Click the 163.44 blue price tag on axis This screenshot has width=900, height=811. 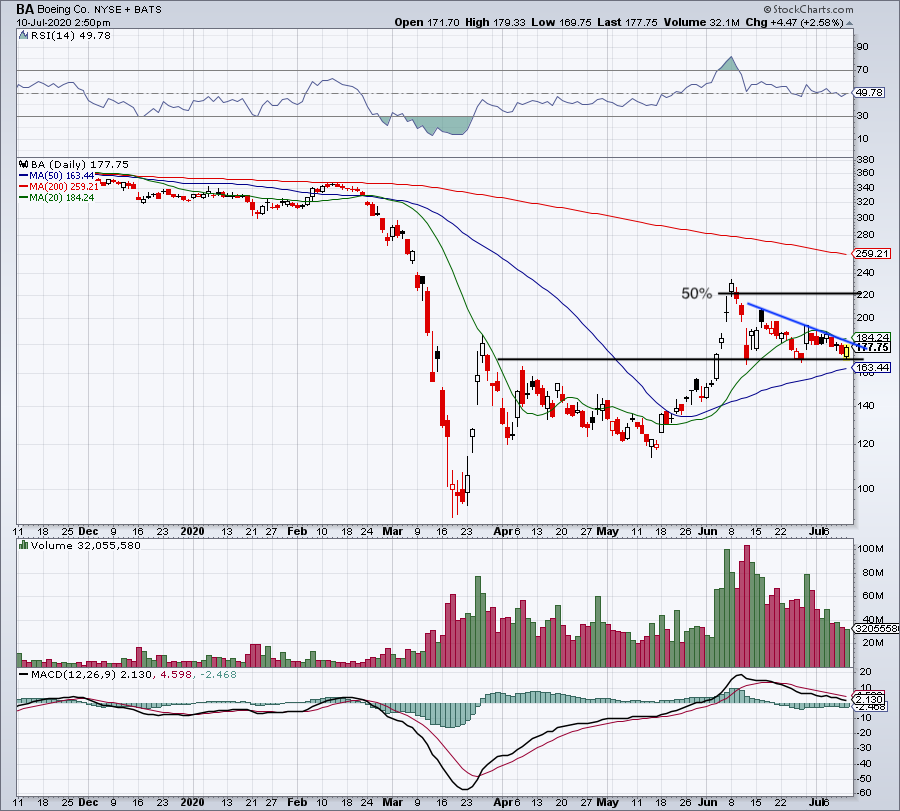pyautogui.click(x=872, y=367)
